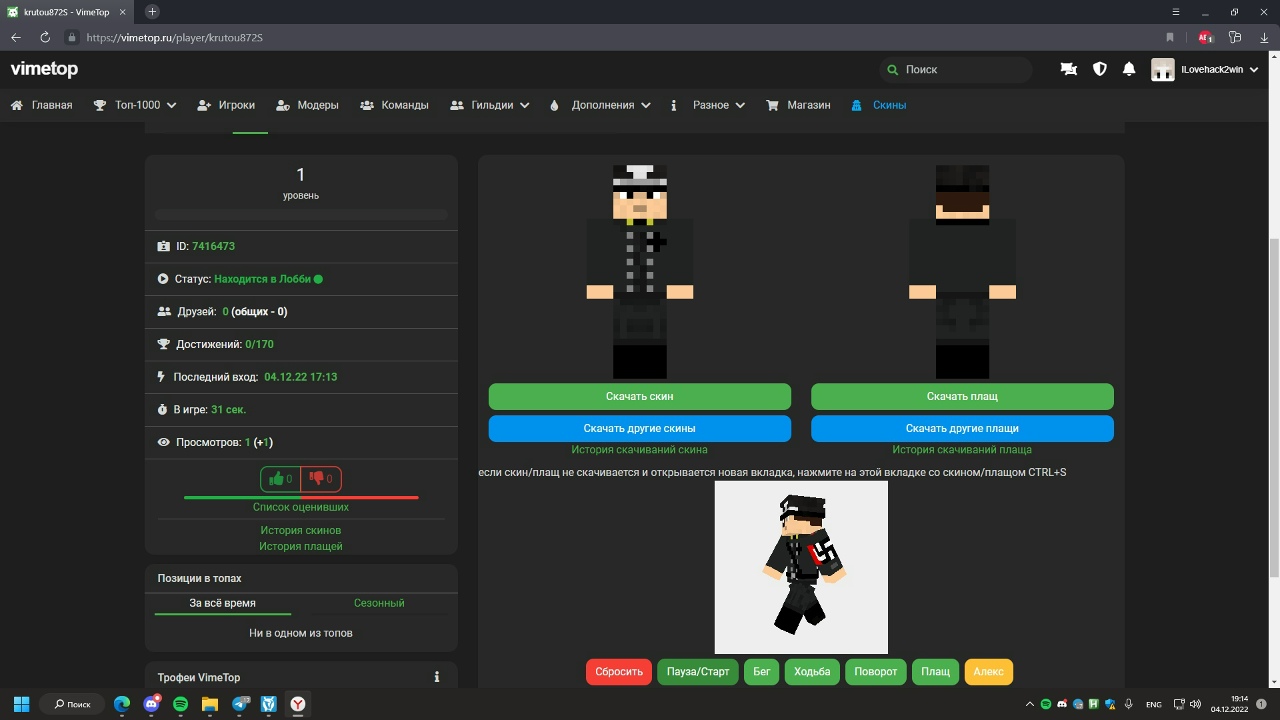Click the browser page vertical scrollbar
The height and width of the screenshot is (720, 1280).
point(1273,400)
